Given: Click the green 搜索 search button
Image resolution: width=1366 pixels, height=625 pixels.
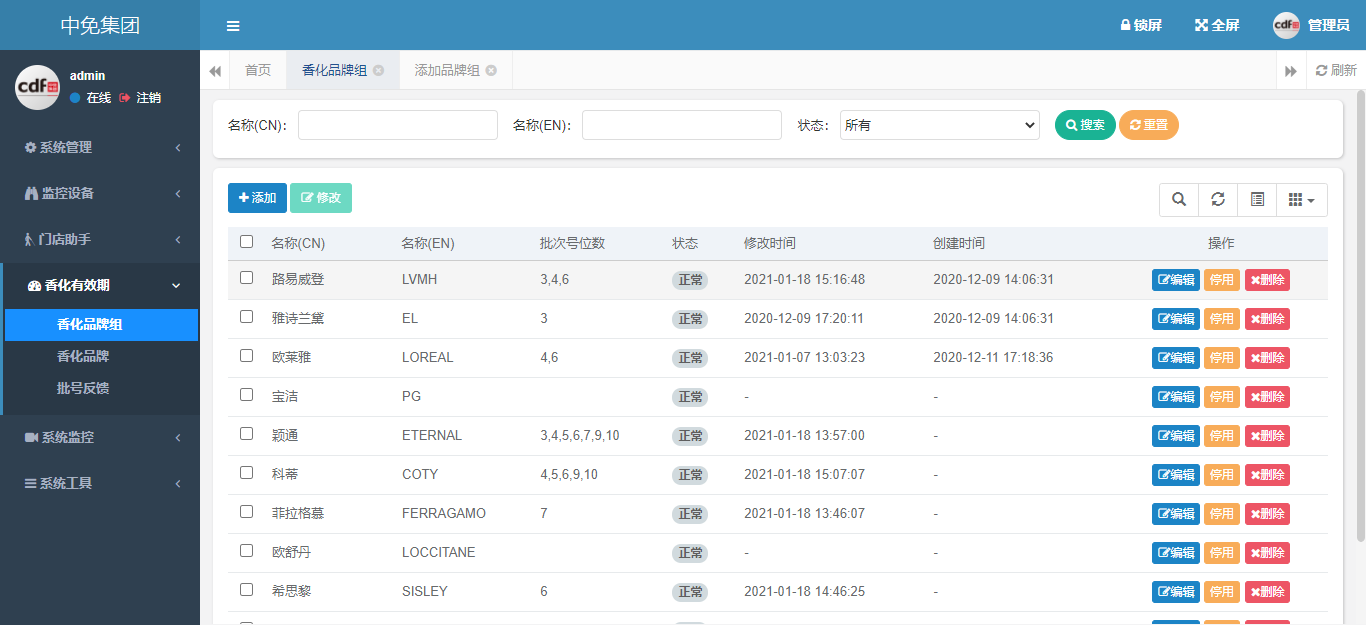Looking at the screenshot, I should [1085, 125].
